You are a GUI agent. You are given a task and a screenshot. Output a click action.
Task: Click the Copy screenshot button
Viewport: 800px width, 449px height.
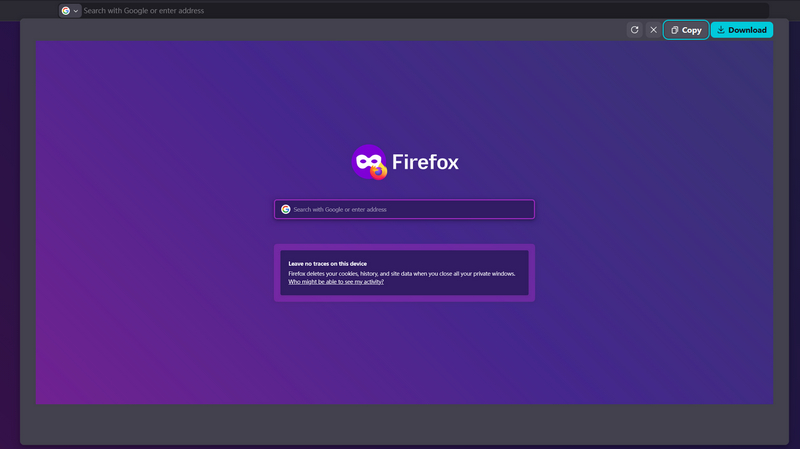pos(686,30)
